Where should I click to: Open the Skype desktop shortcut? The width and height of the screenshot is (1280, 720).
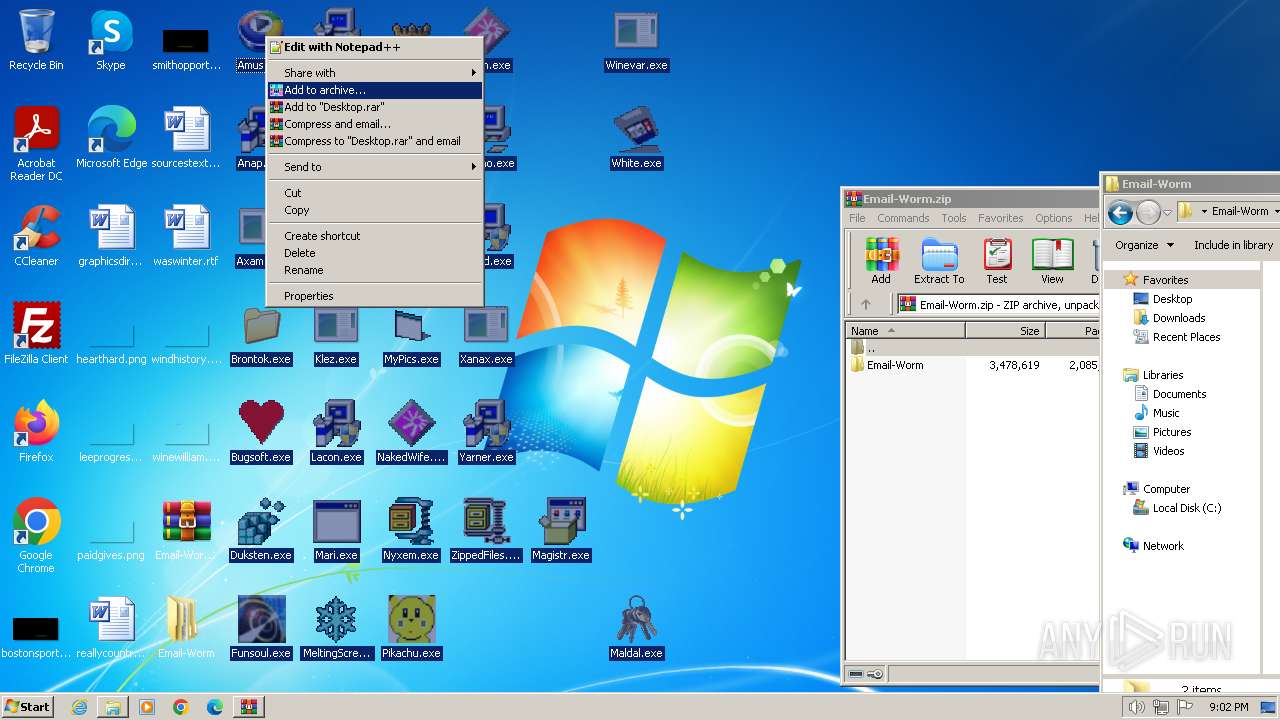pyautogui.click(x=111, y=40)
